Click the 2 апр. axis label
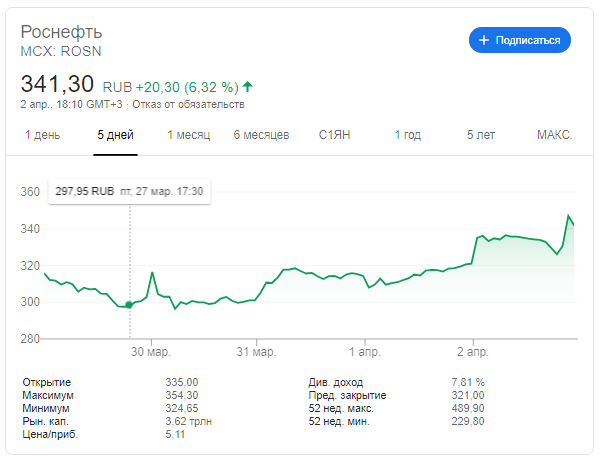Screen dimensions: 605x459 click(x=473, y=352)
